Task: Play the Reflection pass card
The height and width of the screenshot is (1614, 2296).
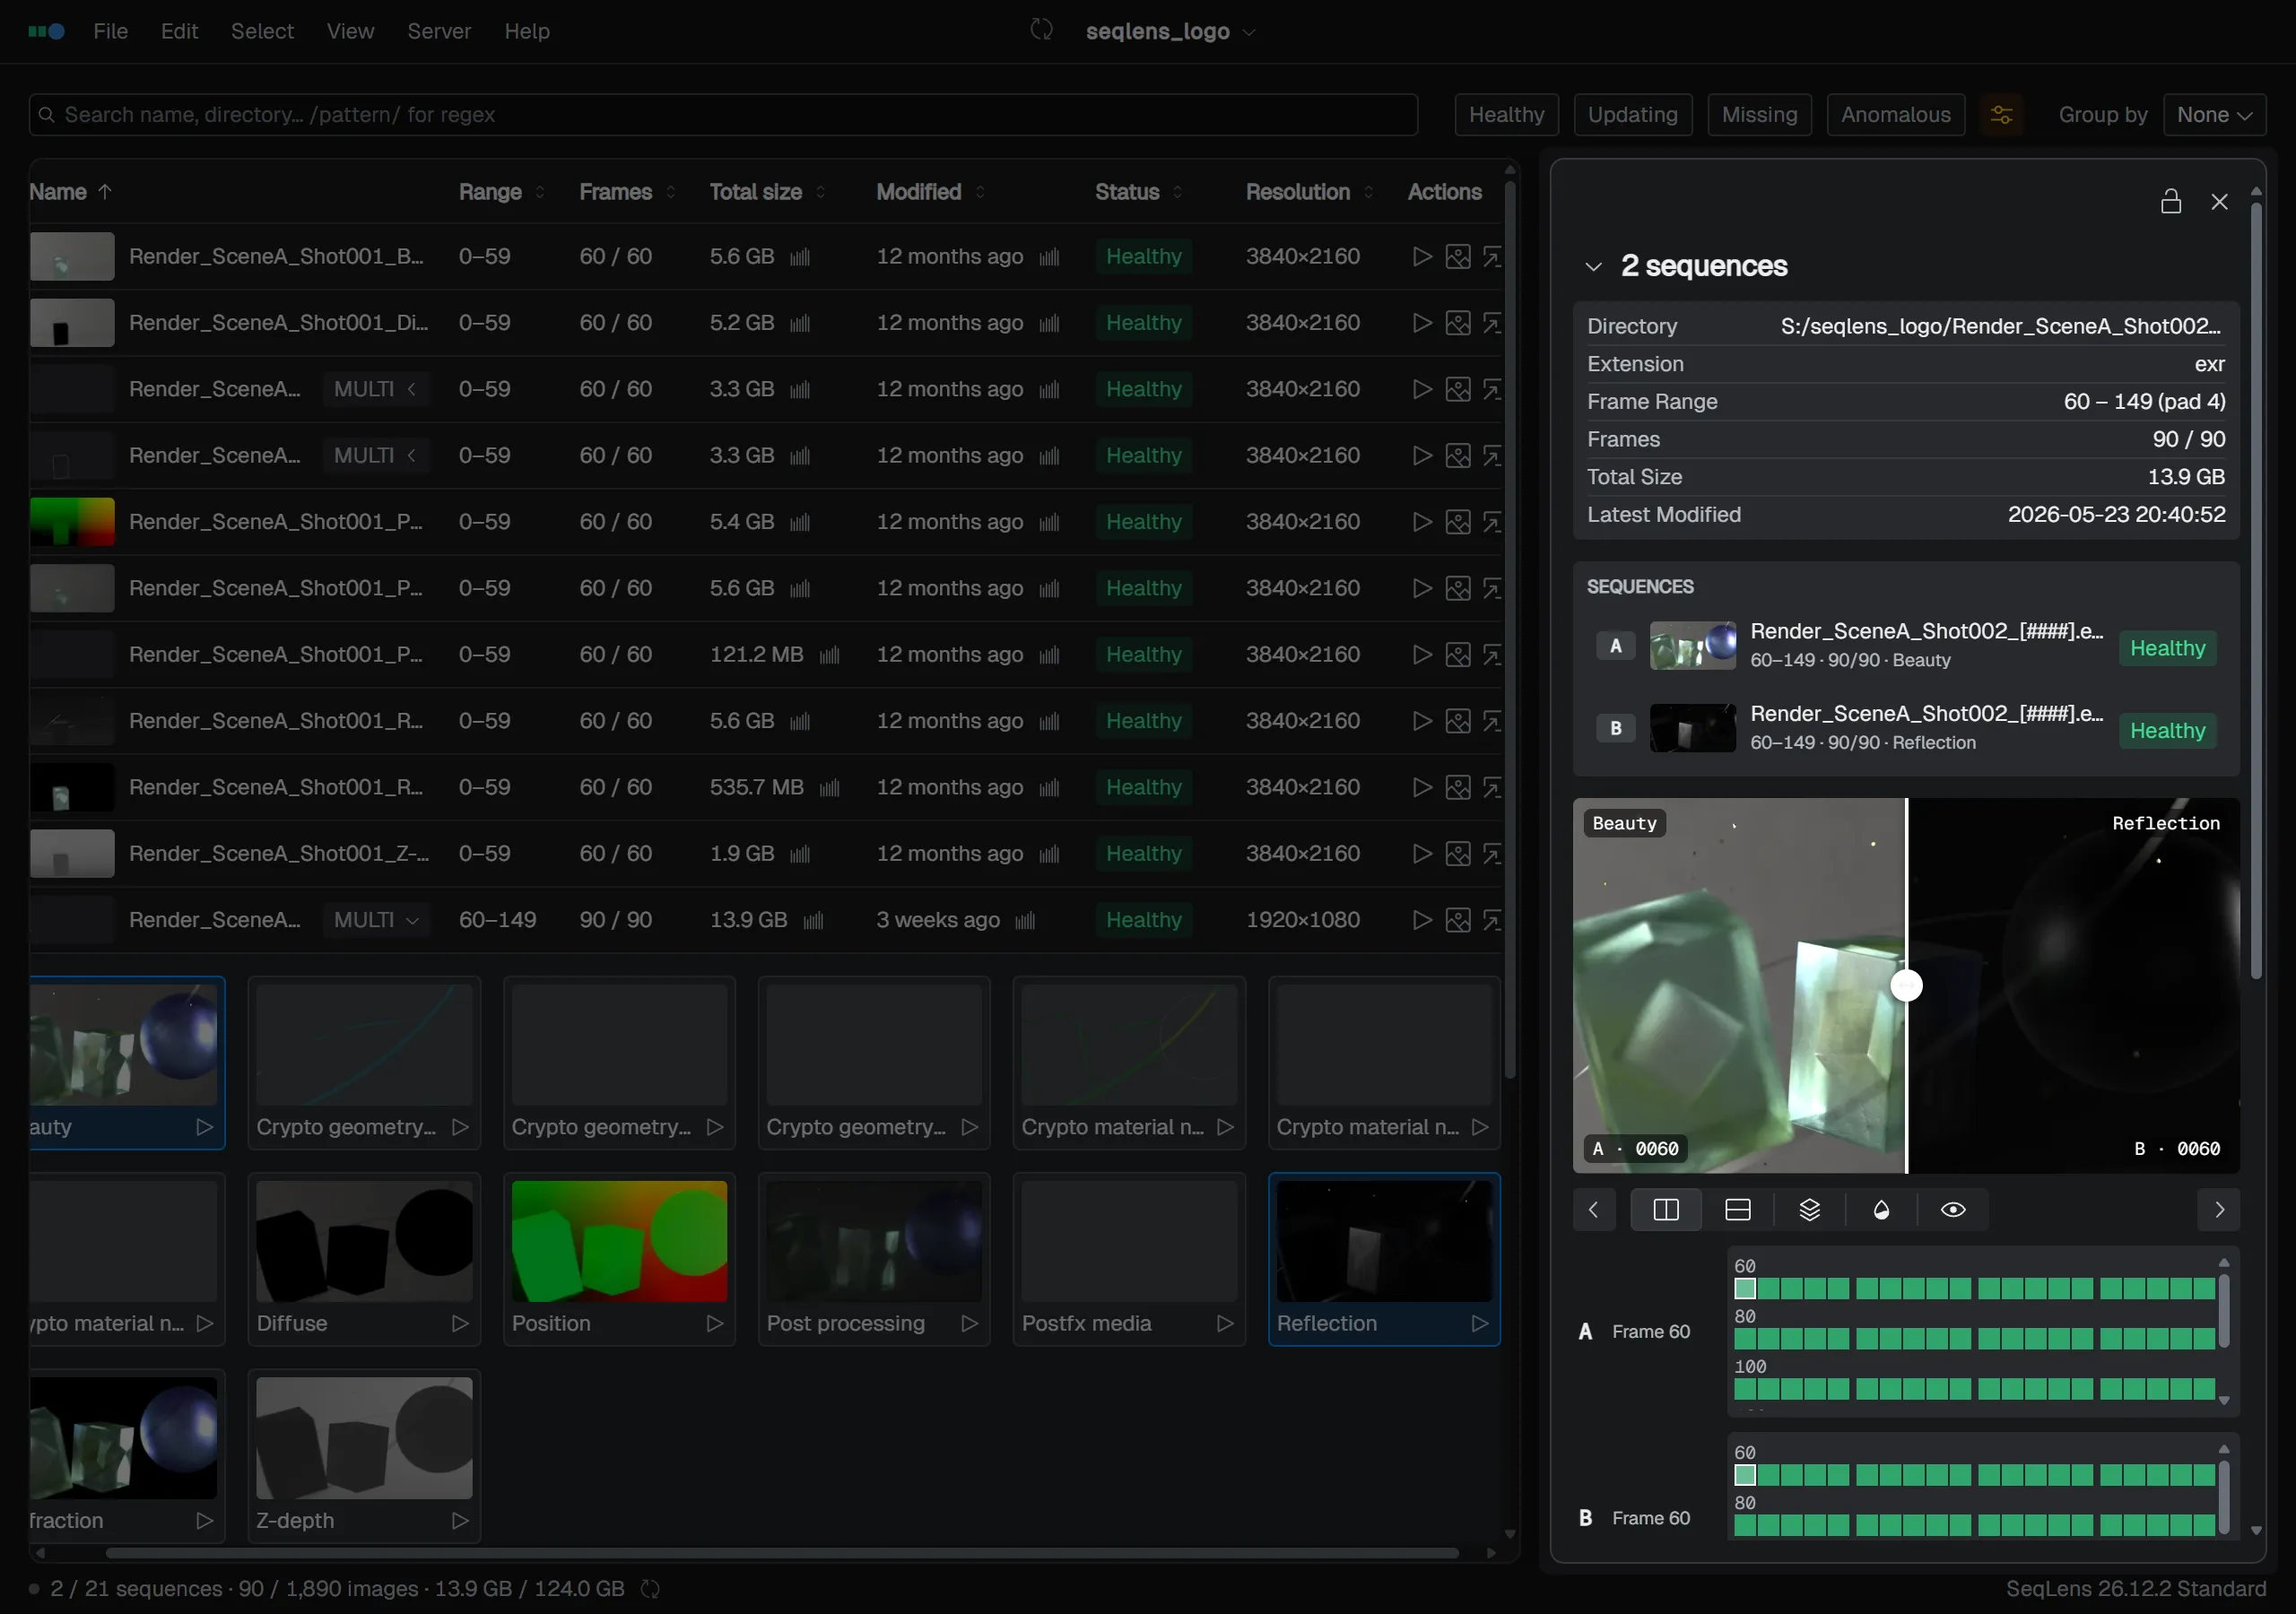Action: (1480, 1323)
